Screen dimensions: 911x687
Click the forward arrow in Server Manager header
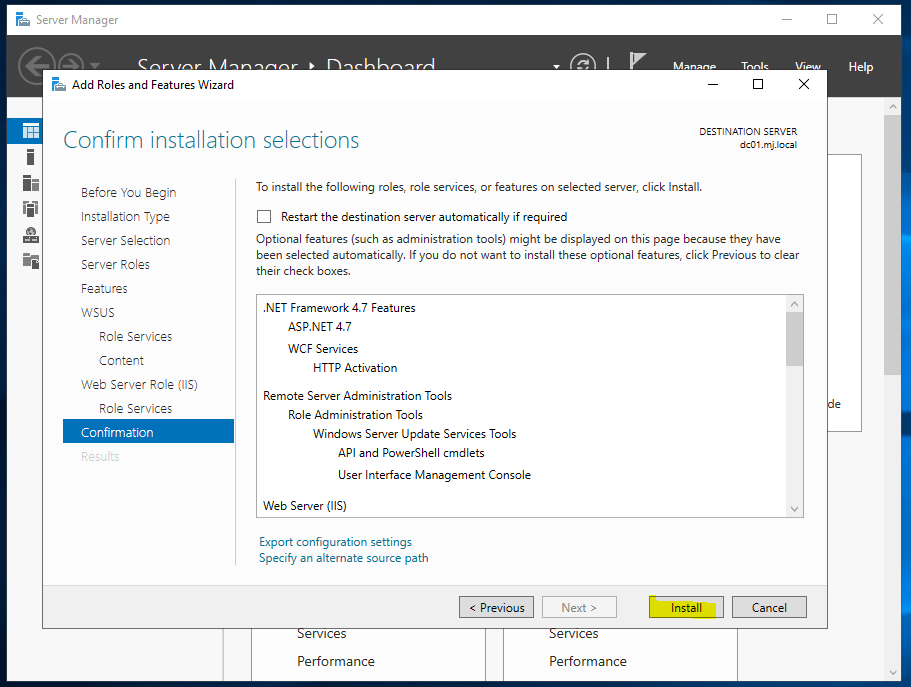(x=72, y=65)
